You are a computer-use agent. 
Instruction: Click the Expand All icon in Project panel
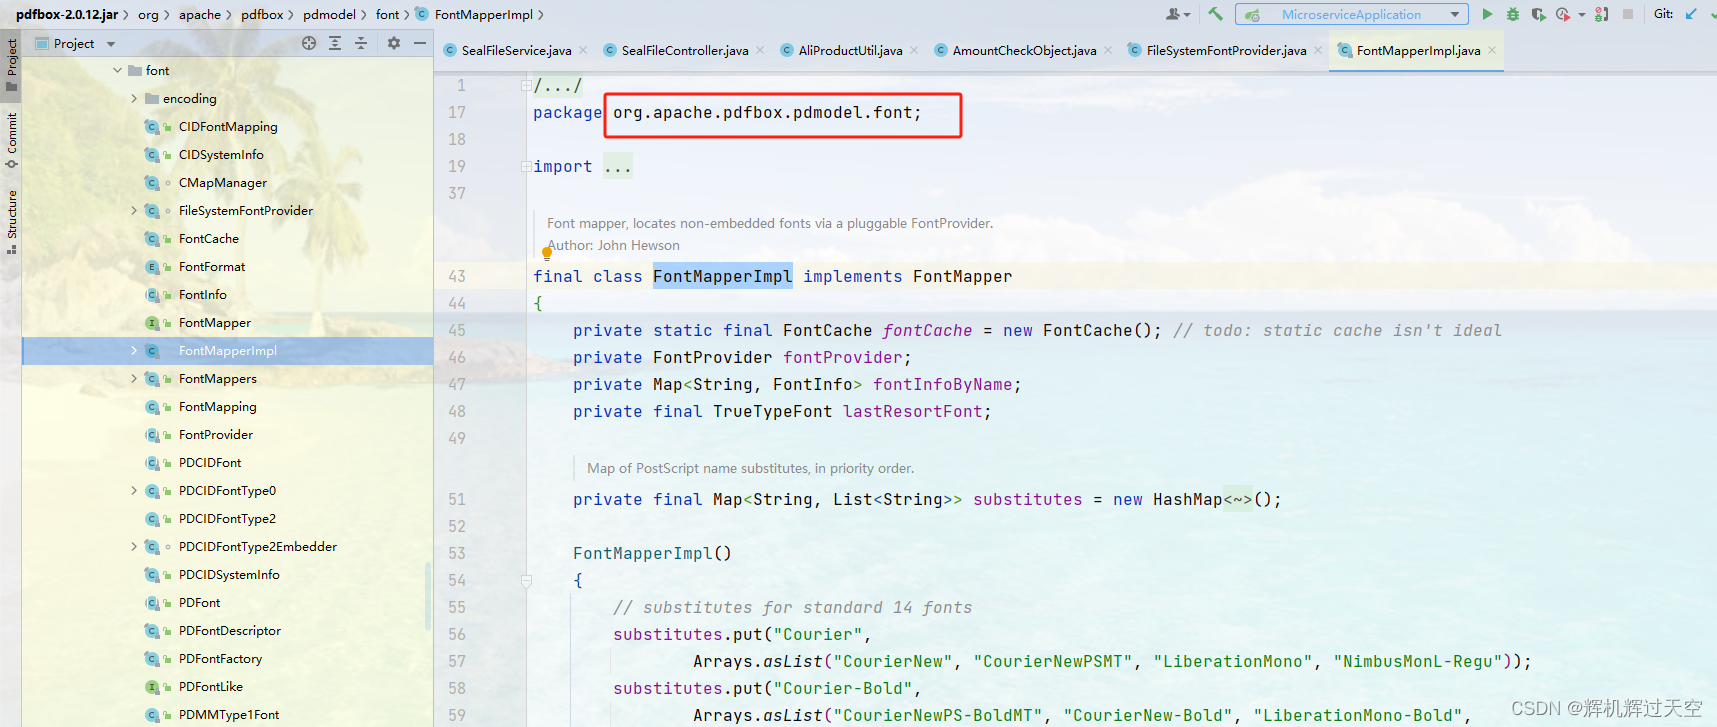pyautogui.click(x=335, y=43)
